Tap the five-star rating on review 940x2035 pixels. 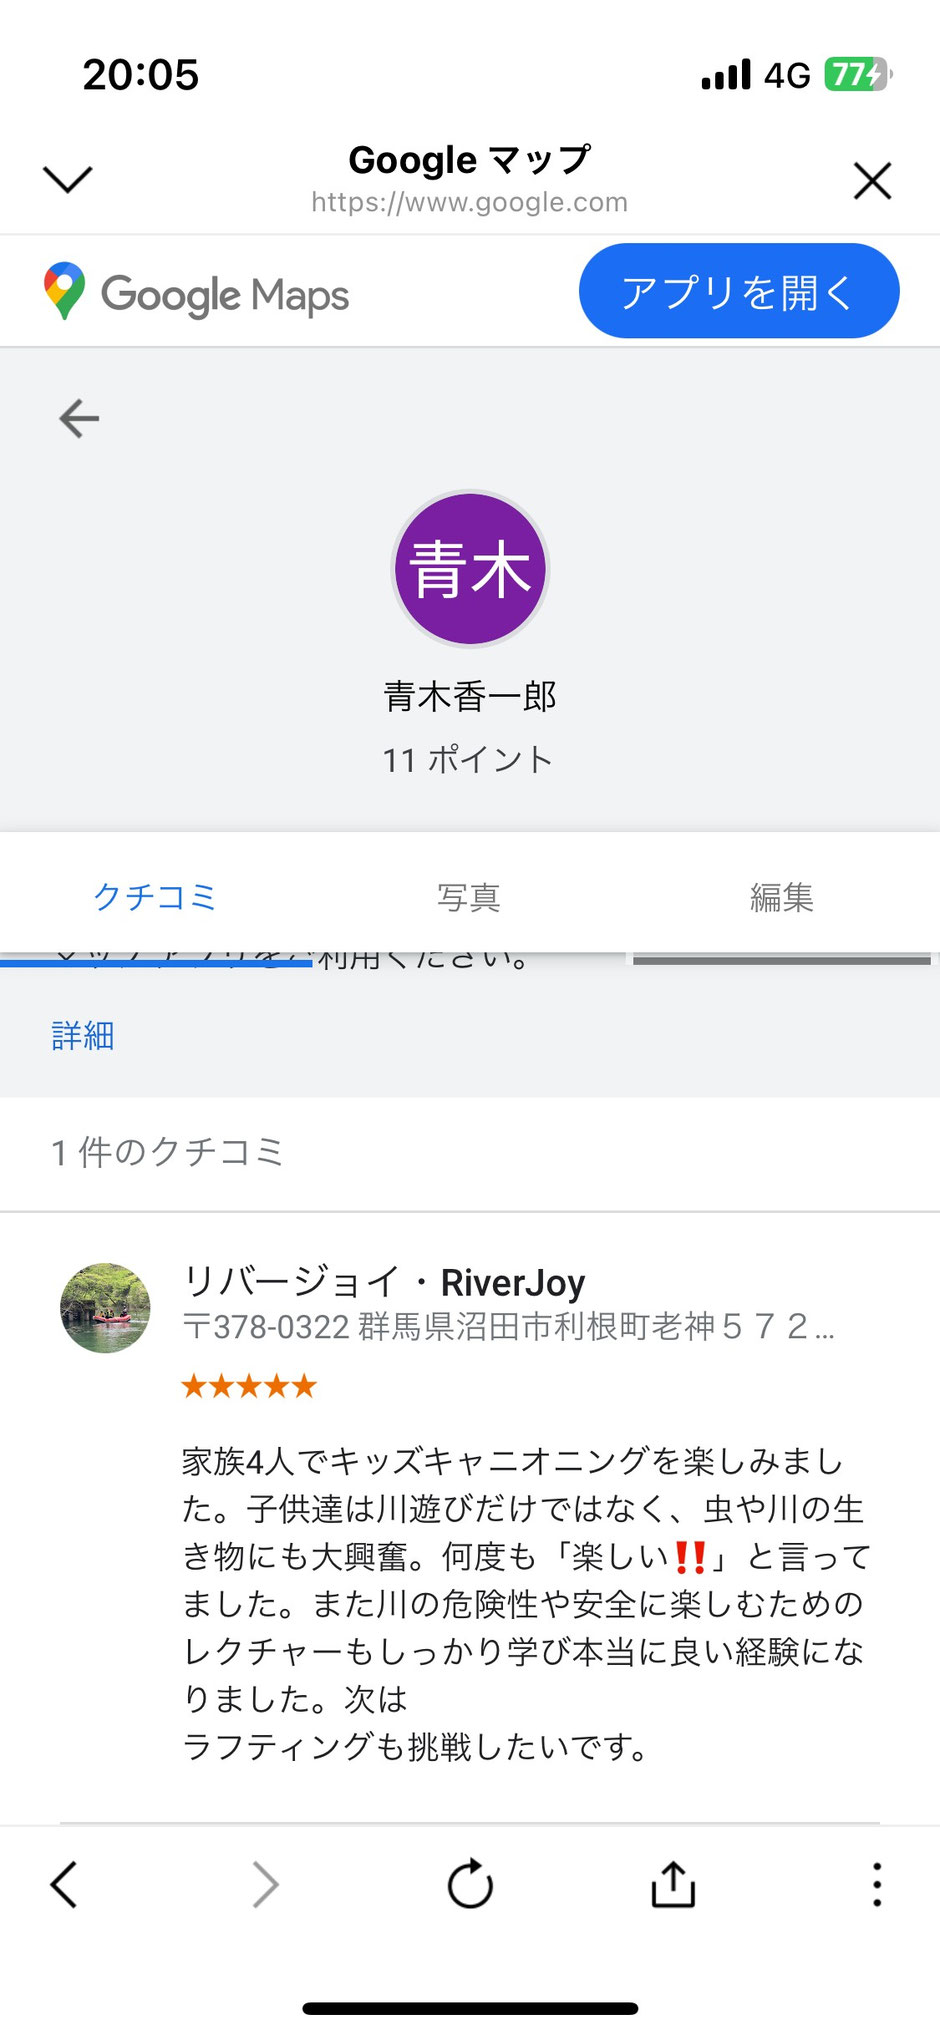pos(249,1386)
